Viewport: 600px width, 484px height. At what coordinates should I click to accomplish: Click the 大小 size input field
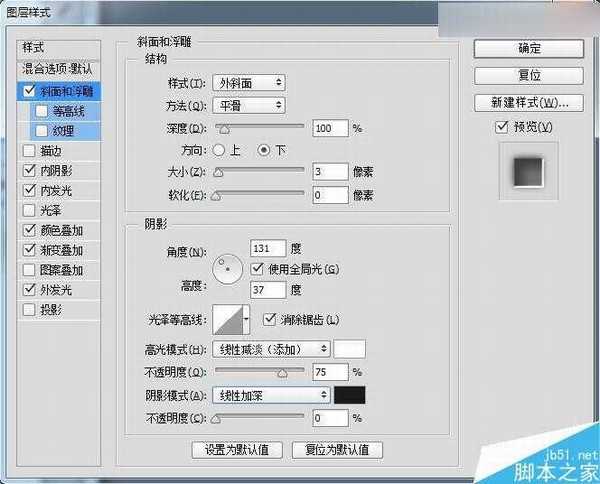point(329,172)
